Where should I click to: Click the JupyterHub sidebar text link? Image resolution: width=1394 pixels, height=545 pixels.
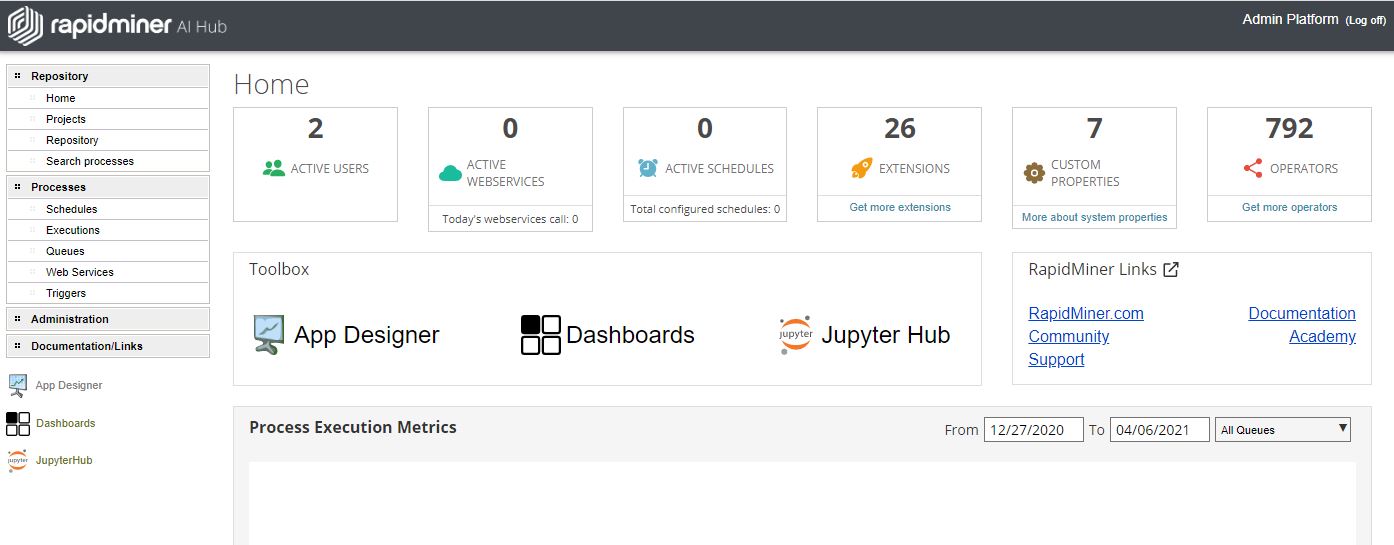pyautogui.click(x=64, y=460)
